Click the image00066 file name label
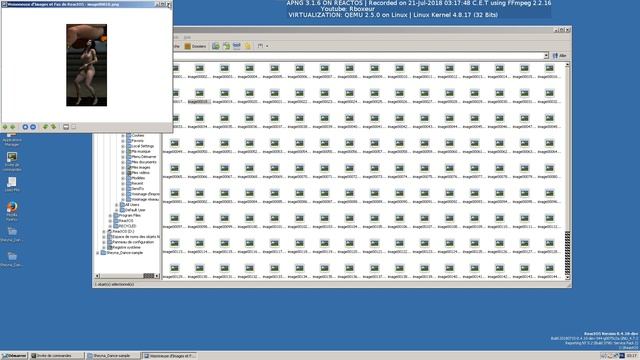This screenshot has width=640, height=360. pyautogui.click(x=199, y=177)
